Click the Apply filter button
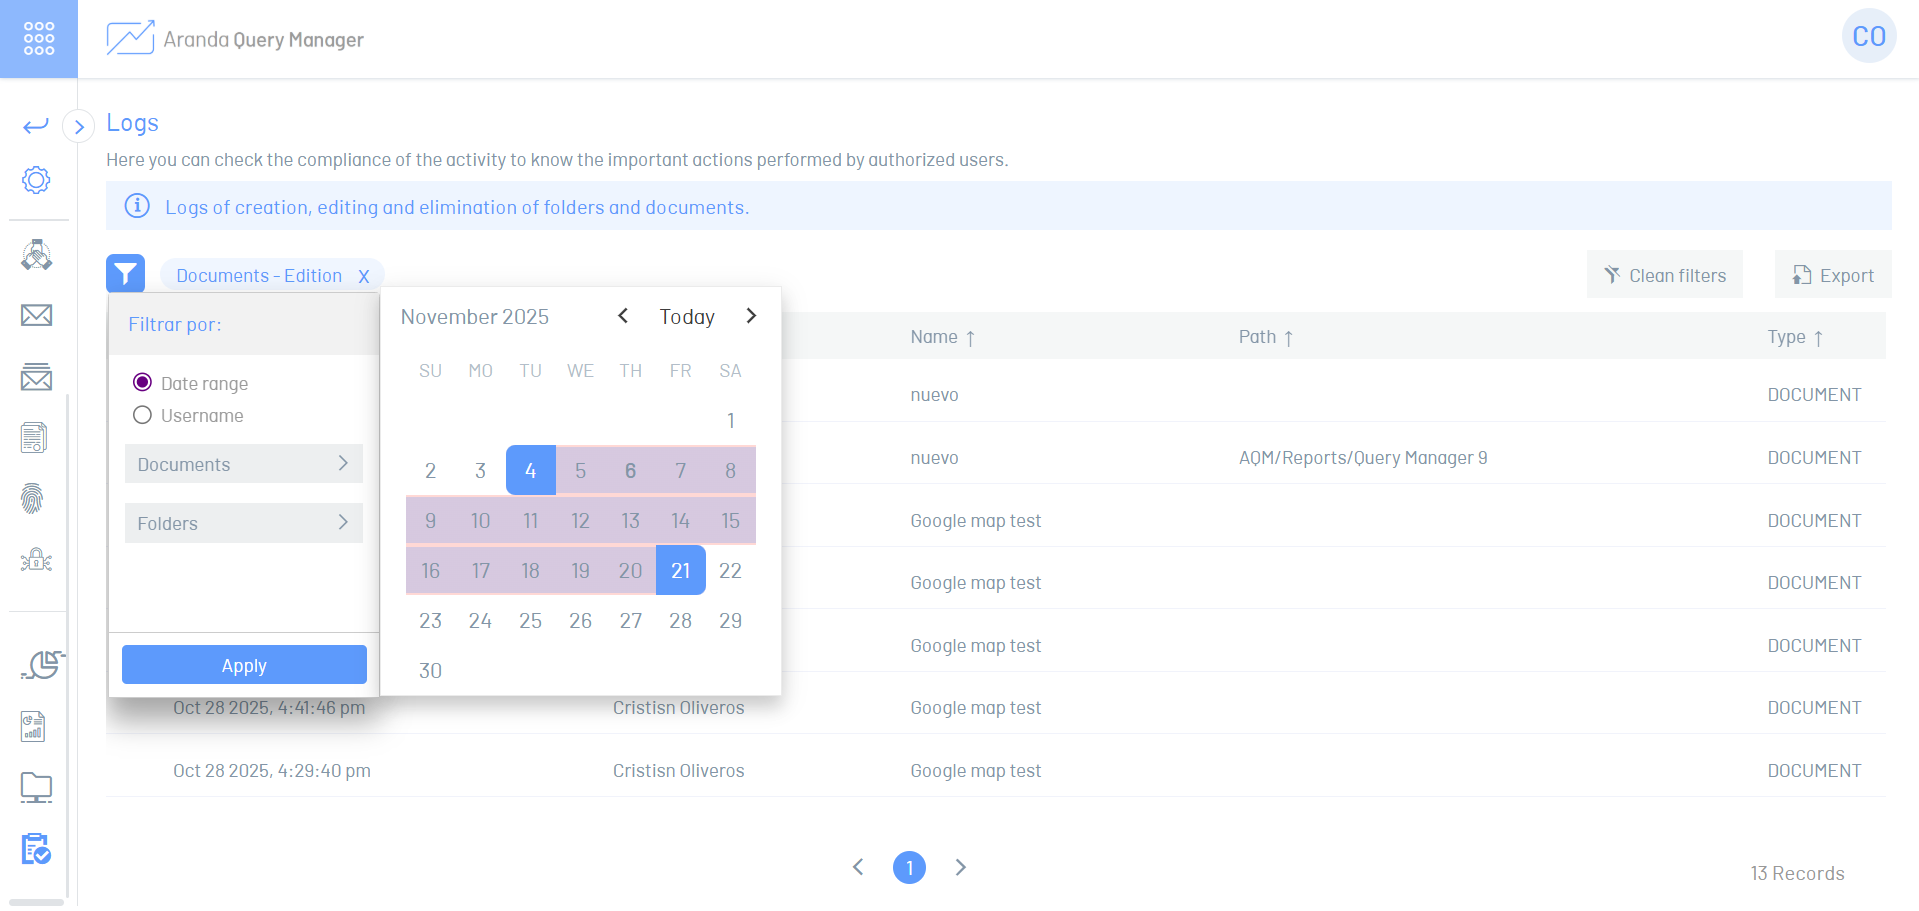Viewport: 1919px width, 911px height. click(244, 665)
